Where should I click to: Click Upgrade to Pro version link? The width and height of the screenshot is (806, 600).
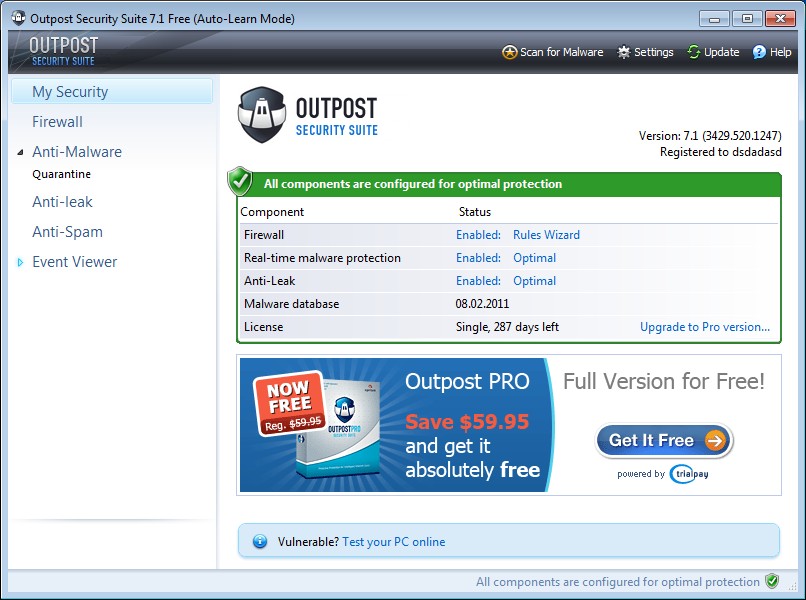click(705, 327)
